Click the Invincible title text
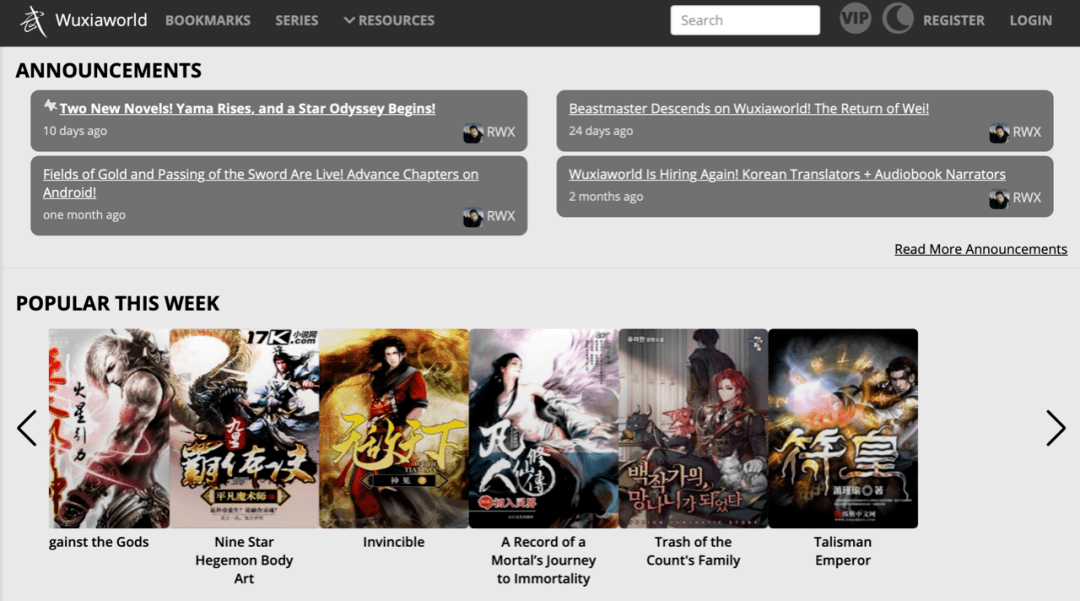1080x601 pixels. click(x=394, y=542)
